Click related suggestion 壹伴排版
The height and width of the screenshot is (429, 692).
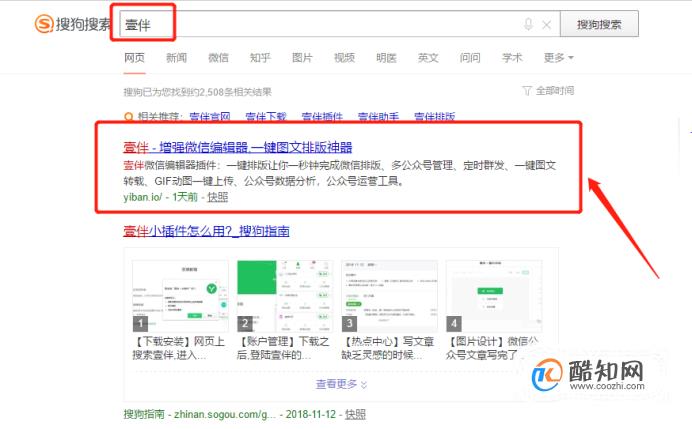434,117
